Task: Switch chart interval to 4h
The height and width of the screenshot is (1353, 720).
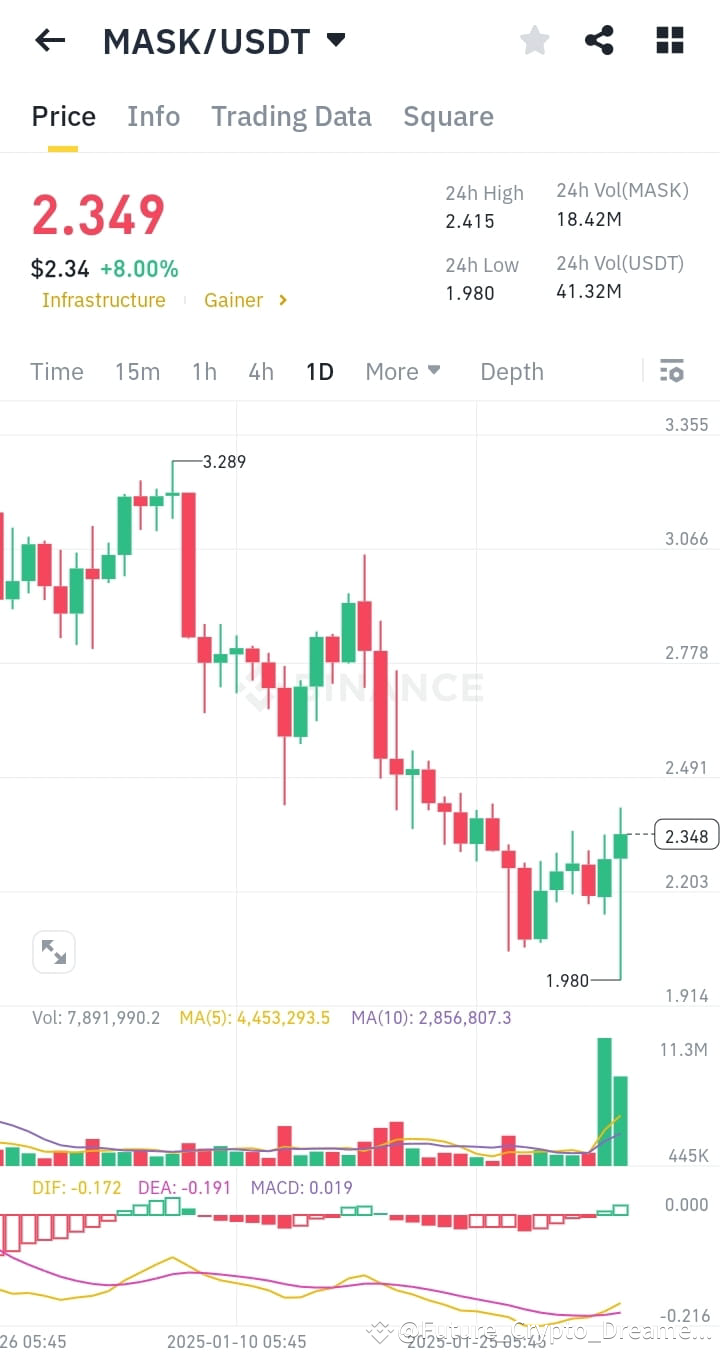Action: 260,371
